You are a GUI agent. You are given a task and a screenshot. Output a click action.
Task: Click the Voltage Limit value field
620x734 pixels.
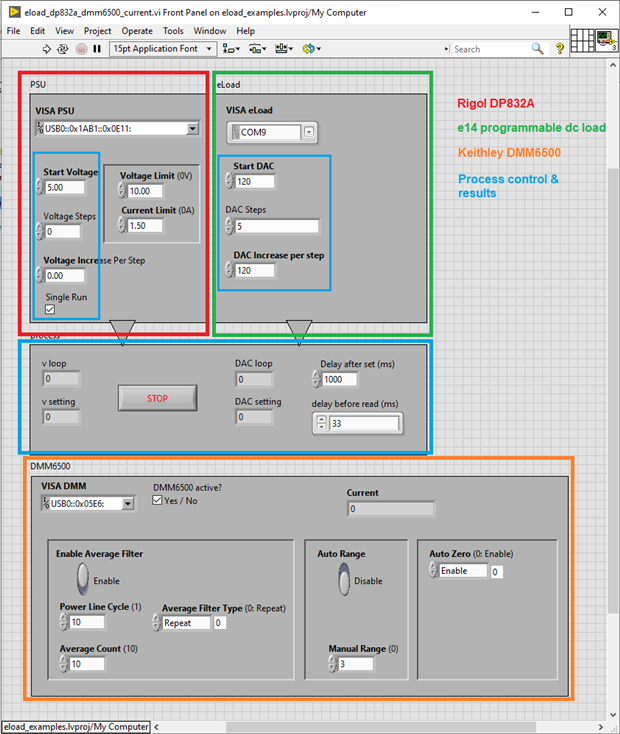tap(145, 191)
